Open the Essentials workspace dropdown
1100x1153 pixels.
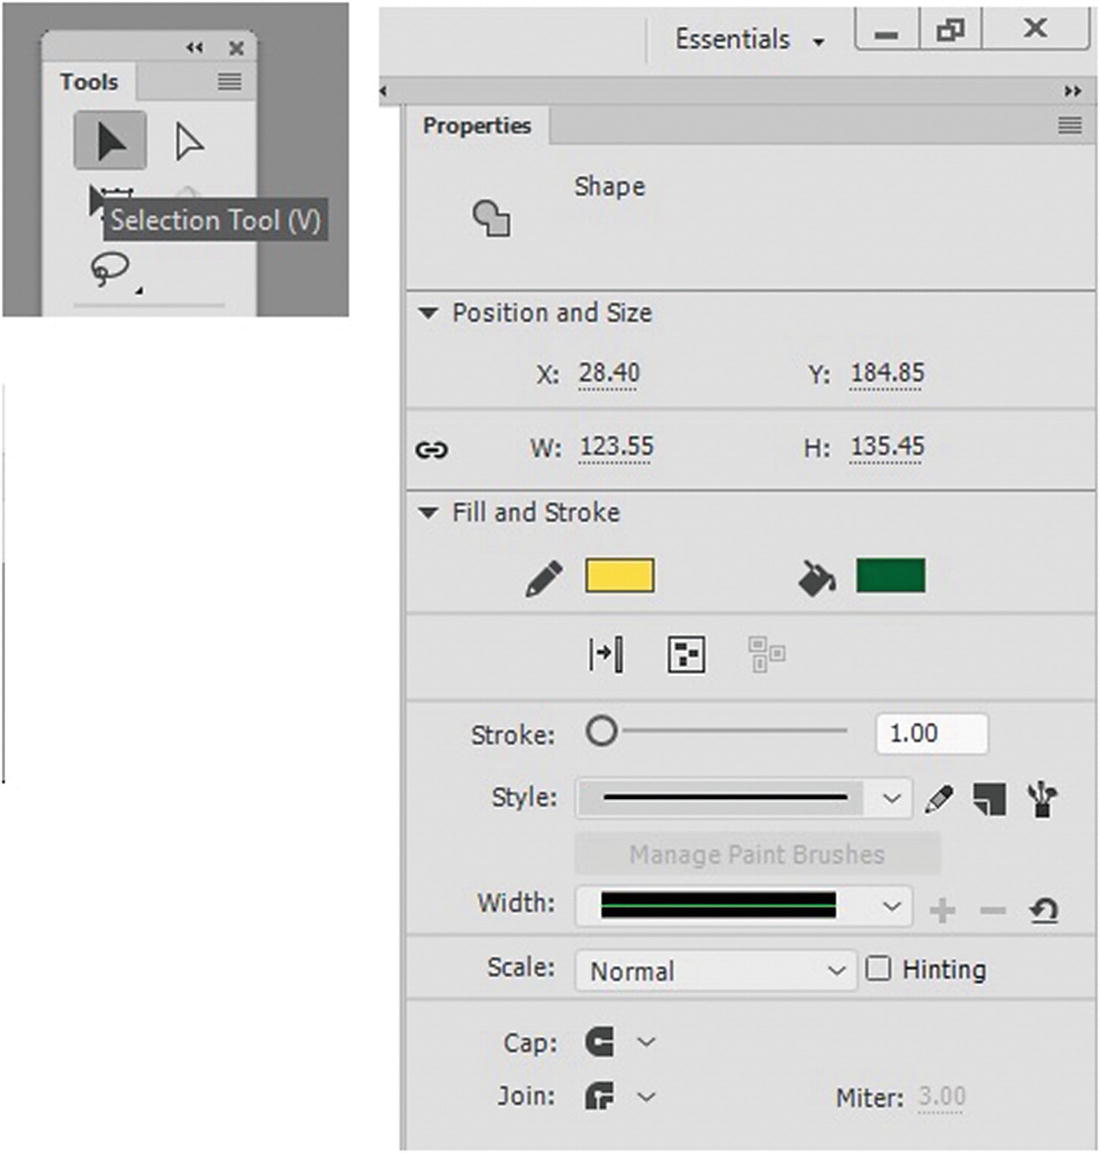tap(750, 40)
